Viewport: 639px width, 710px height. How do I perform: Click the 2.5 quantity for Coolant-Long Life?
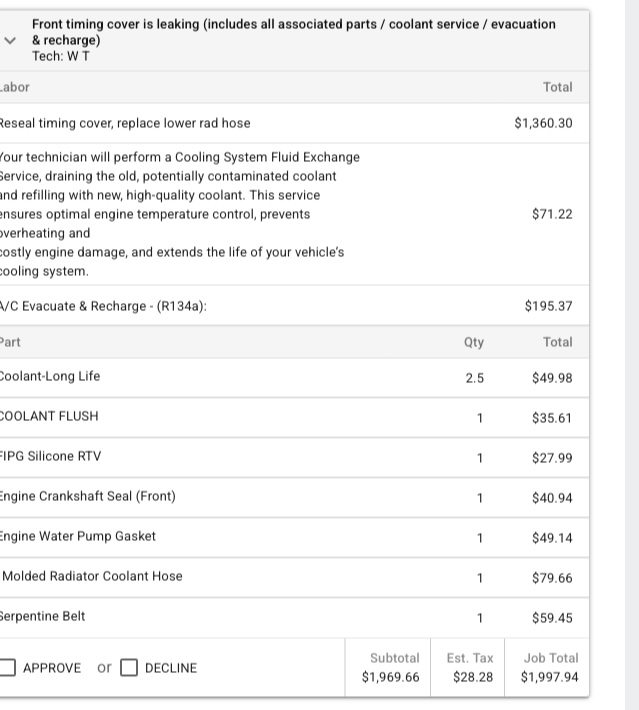point(474,378)
